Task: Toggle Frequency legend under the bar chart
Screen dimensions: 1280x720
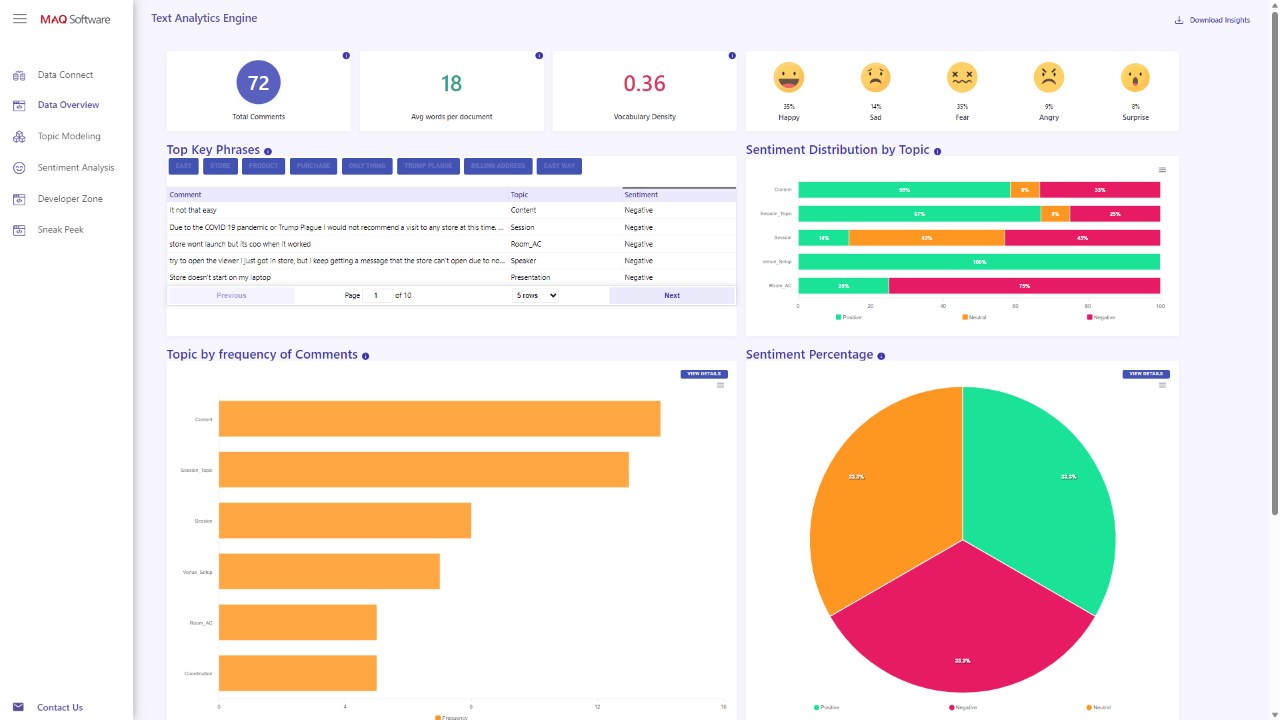Action: click(451, 717)
